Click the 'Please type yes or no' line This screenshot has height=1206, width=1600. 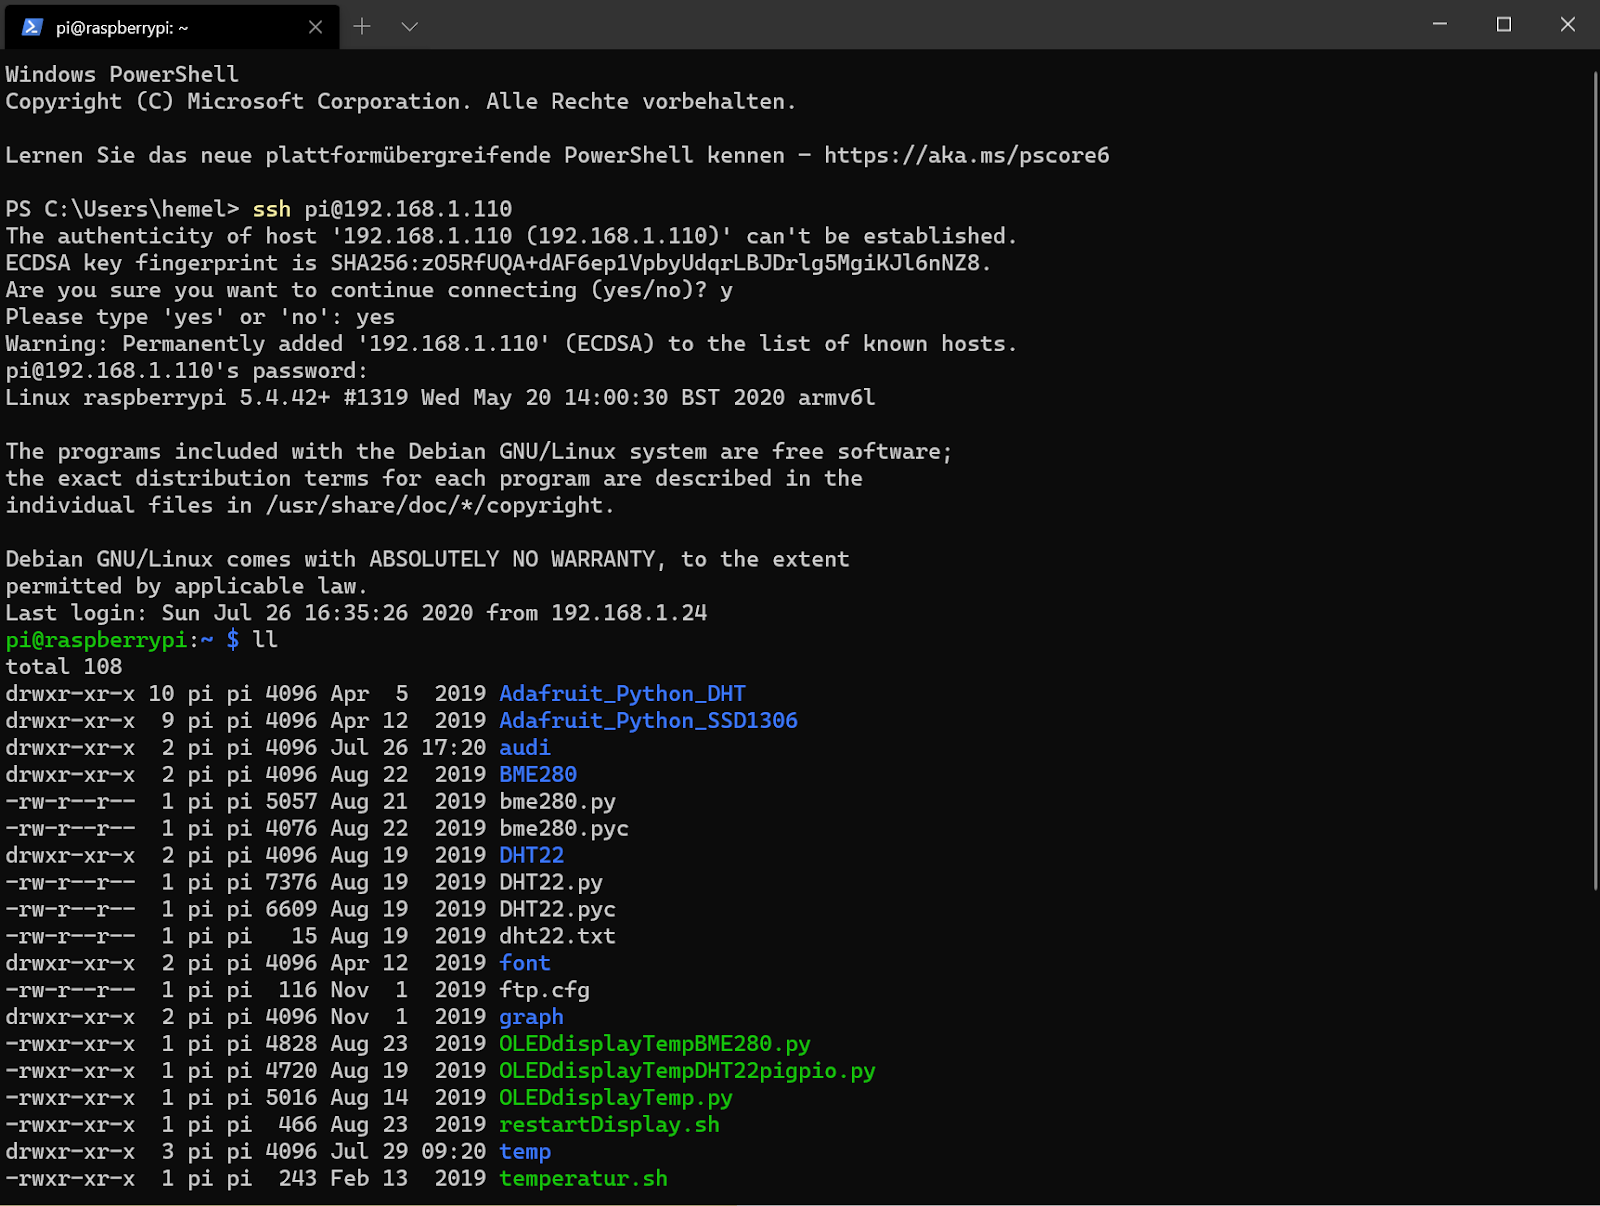(200, 317)
